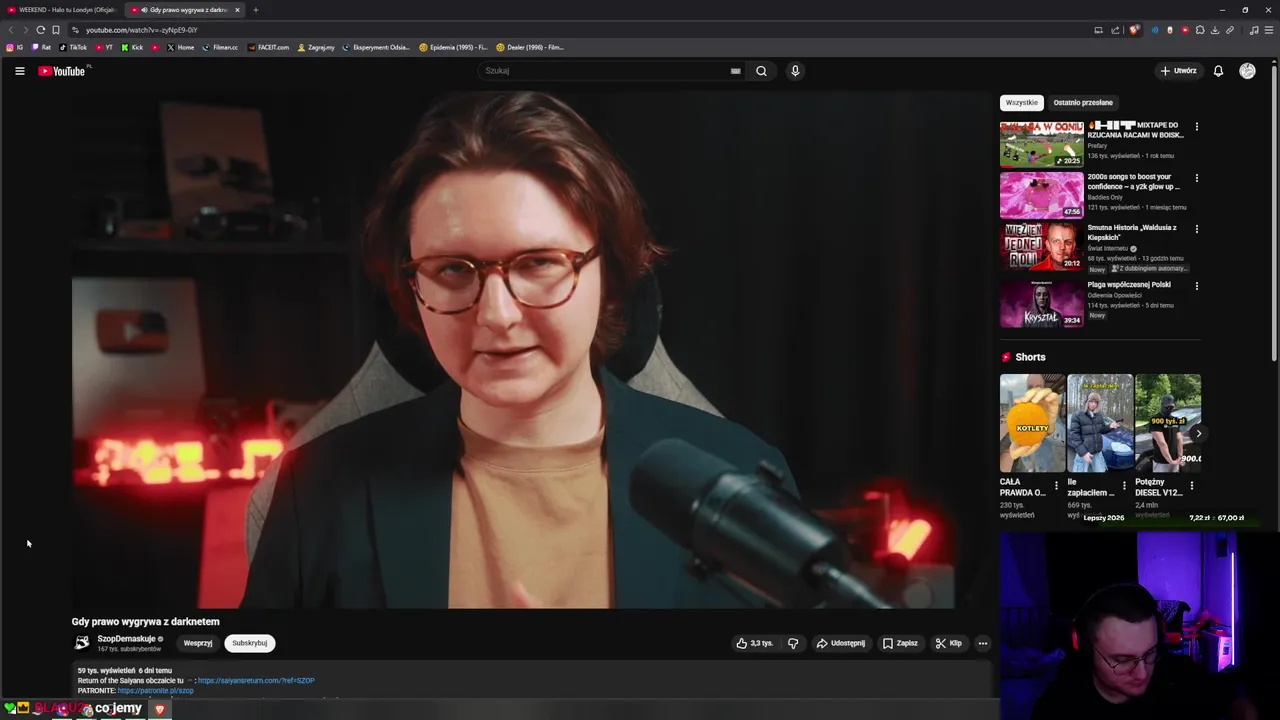
Task: Start voice search with the microphone icon
Action: point(795,71)
